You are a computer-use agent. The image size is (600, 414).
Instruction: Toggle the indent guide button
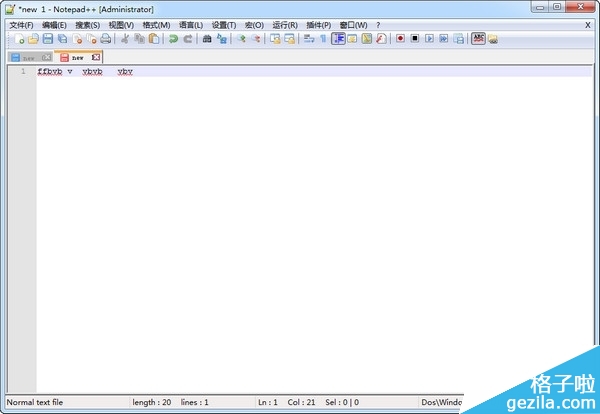tap(338, 39)
